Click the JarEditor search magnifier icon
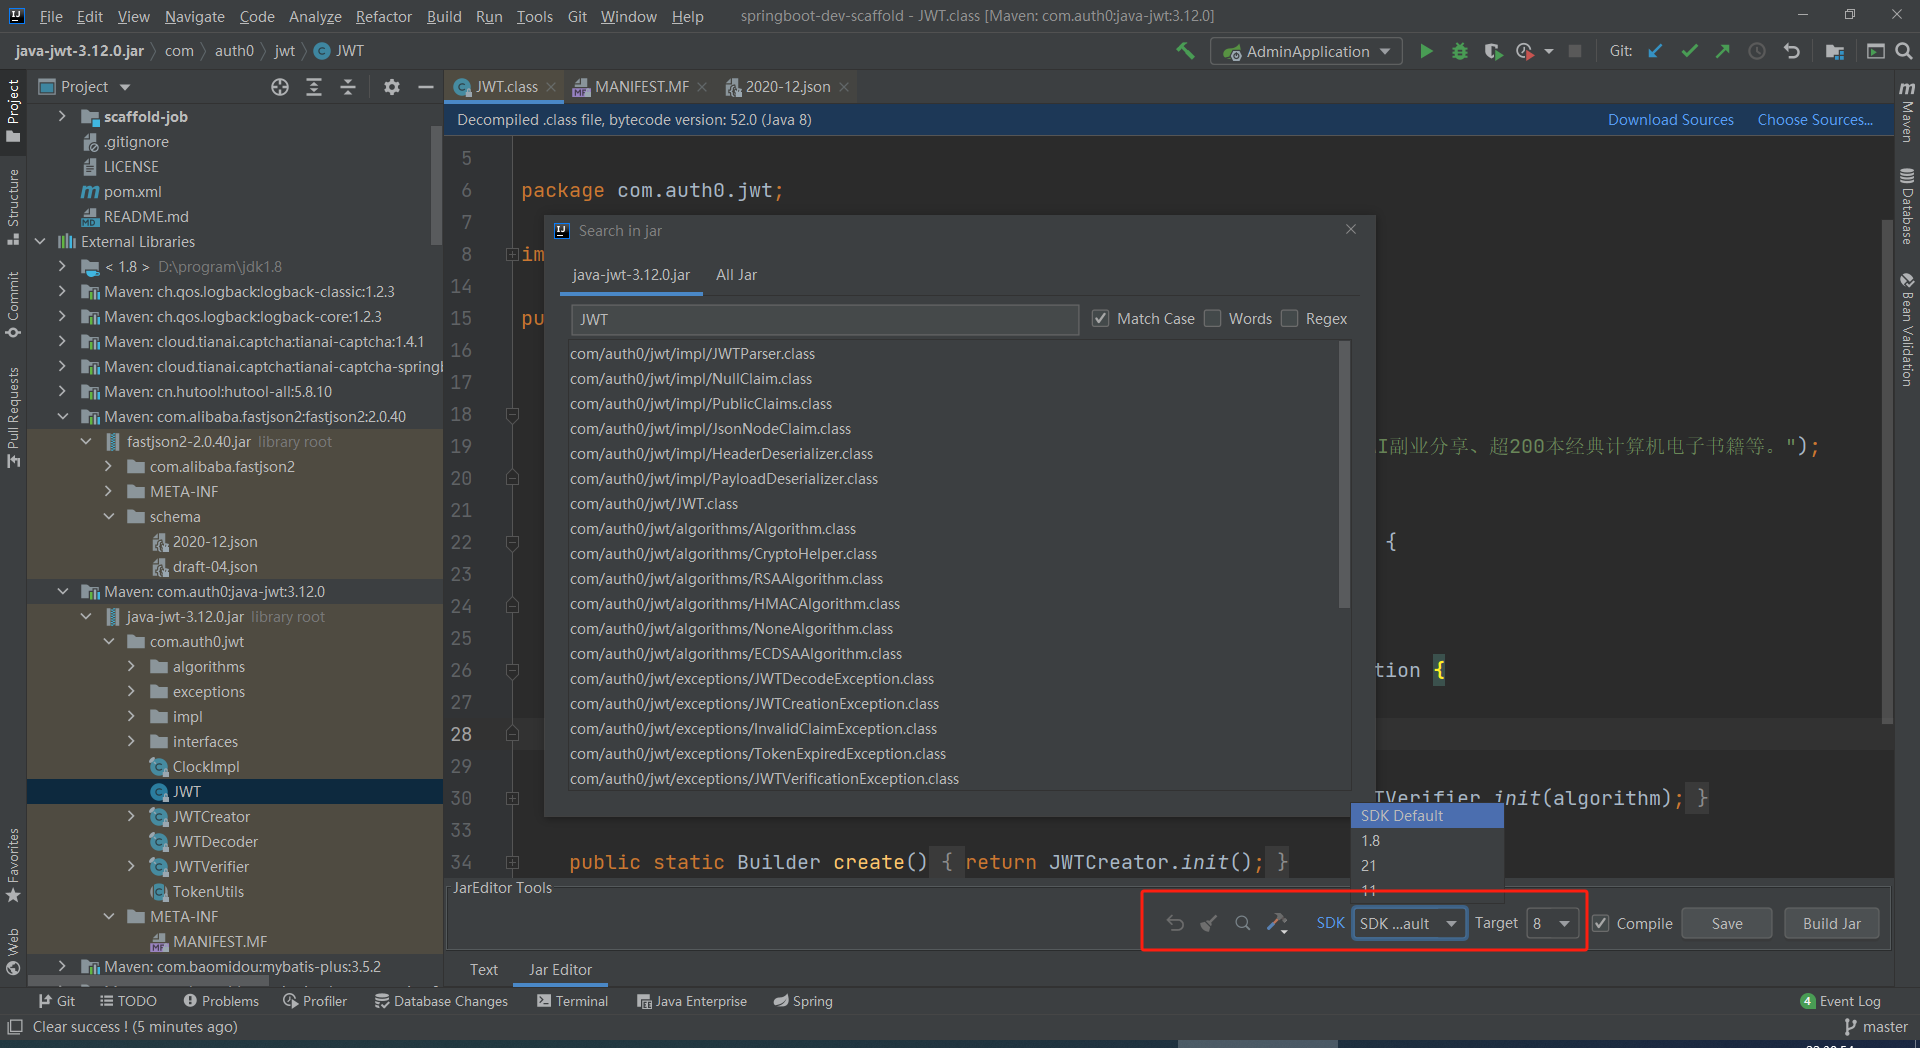The height and width of the screenshot is (1048, 1920). [x=1242, y=923]
